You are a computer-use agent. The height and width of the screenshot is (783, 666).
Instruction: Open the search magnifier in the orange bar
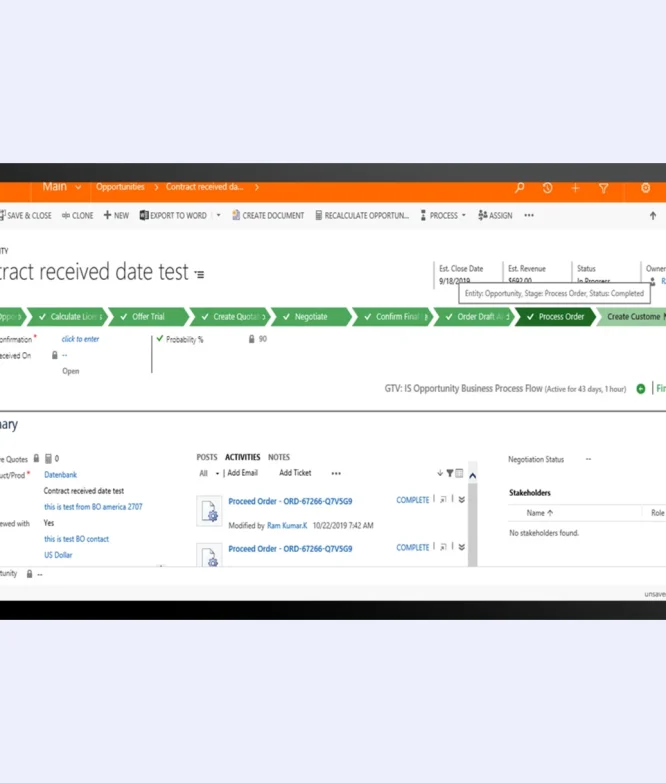point(520,188)
